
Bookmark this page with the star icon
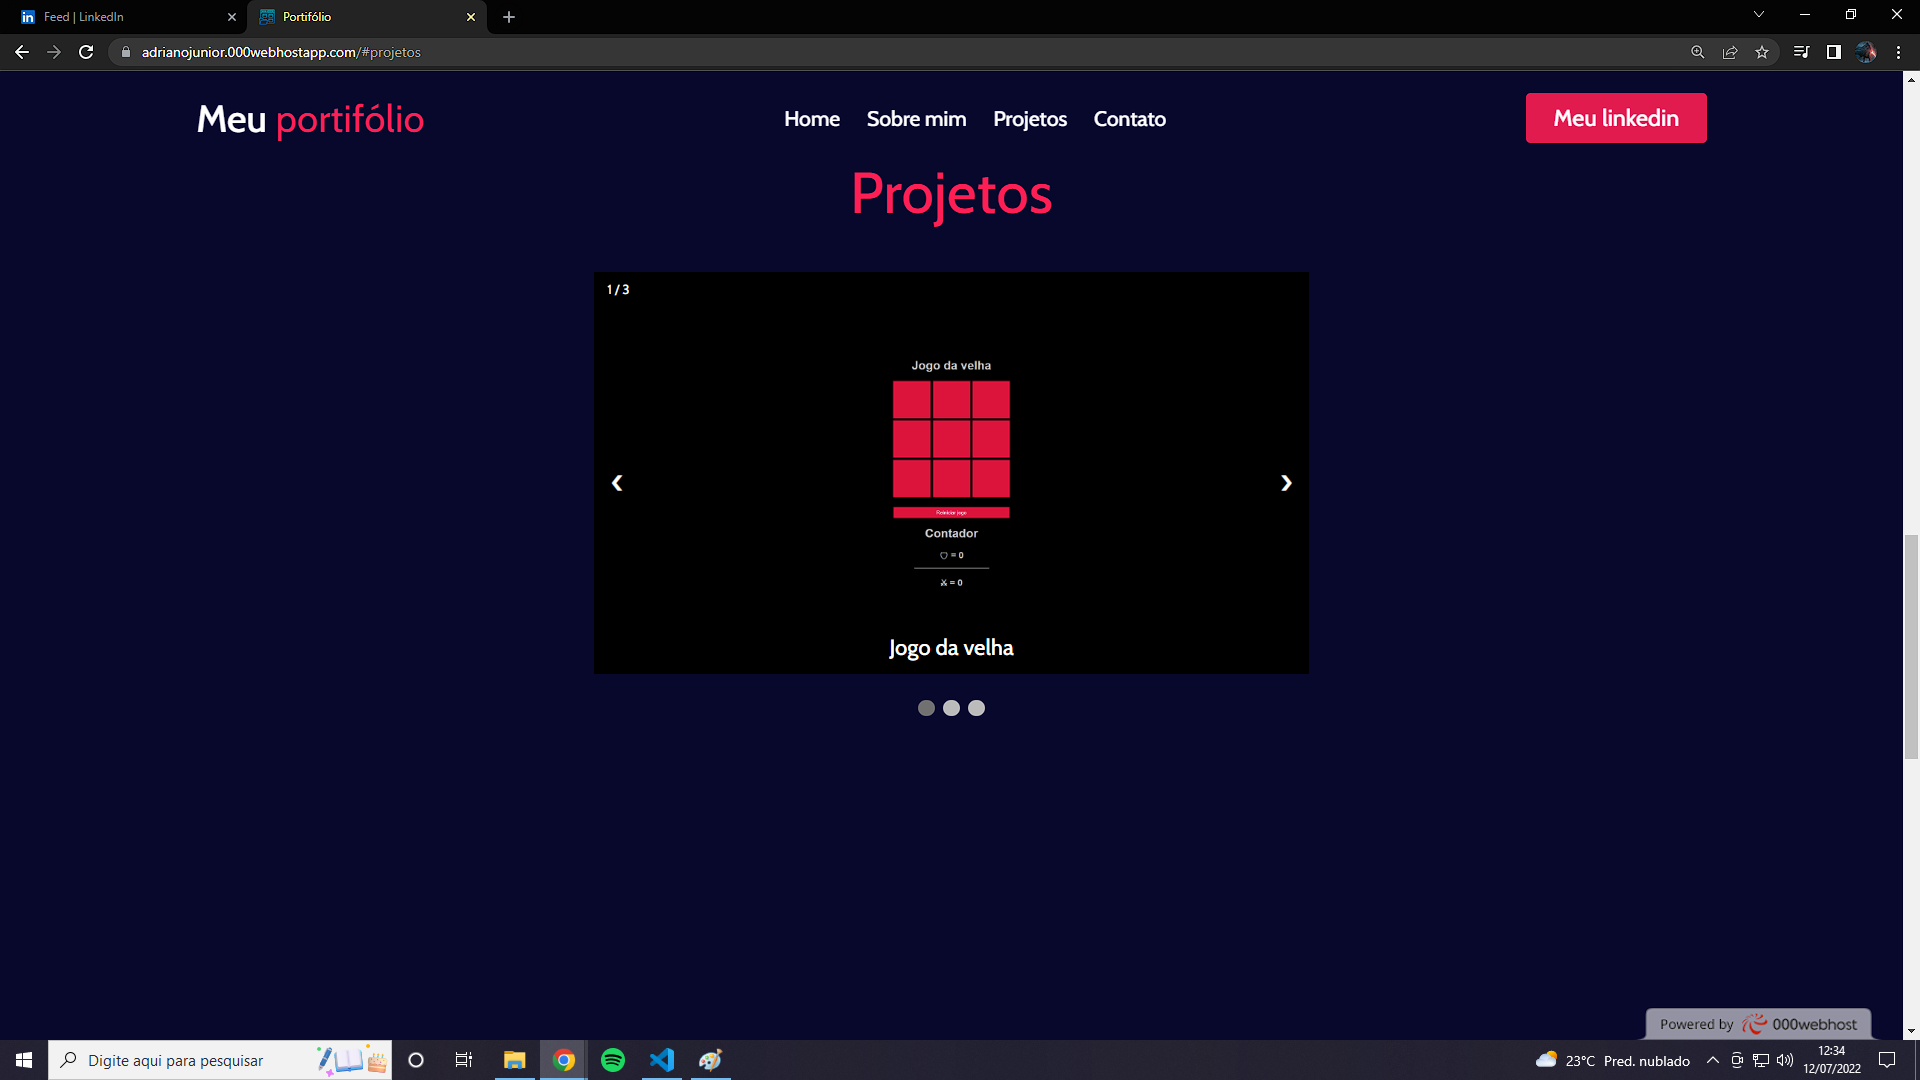point(1762,52)
